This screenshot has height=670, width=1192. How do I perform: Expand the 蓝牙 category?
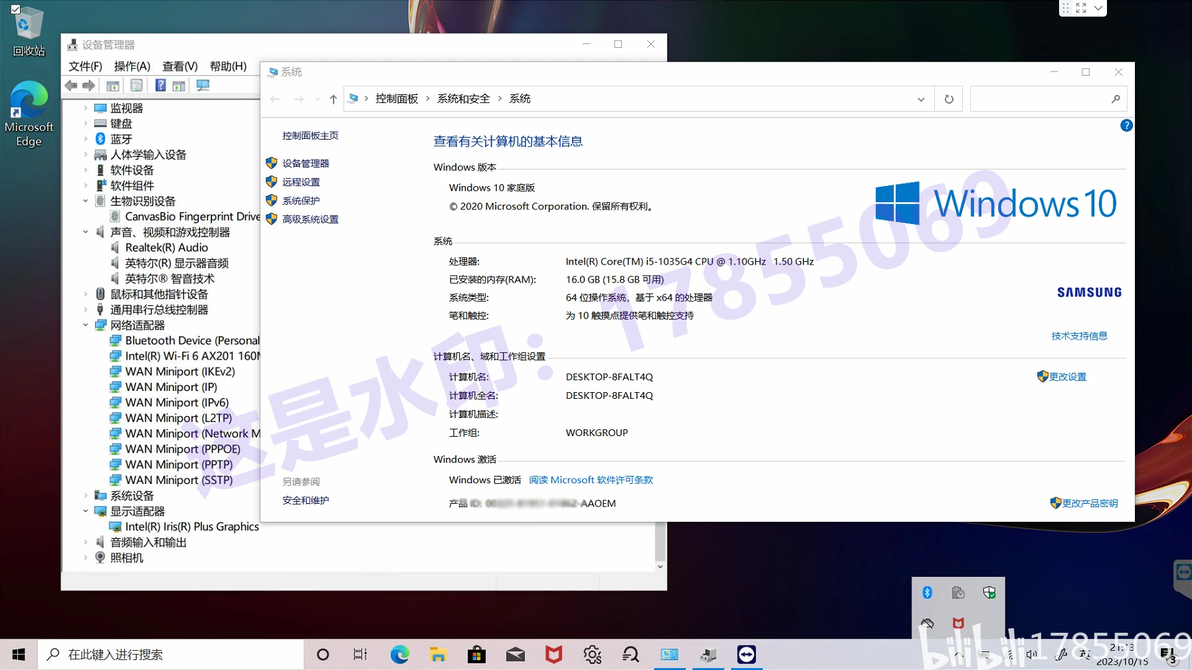click(x=86, y=139)
